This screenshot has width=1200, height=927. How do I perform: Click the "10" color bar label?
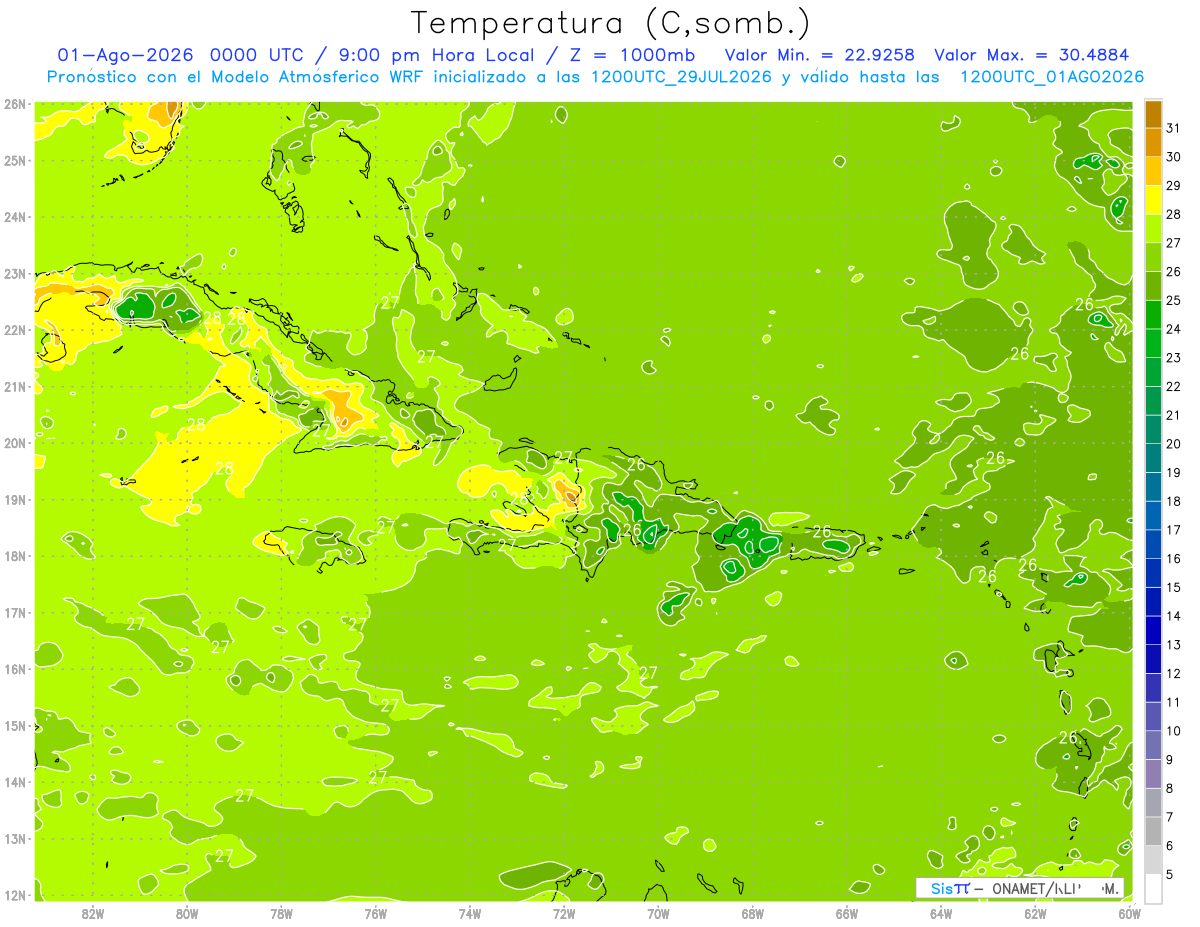click(x=1173, y=731)
